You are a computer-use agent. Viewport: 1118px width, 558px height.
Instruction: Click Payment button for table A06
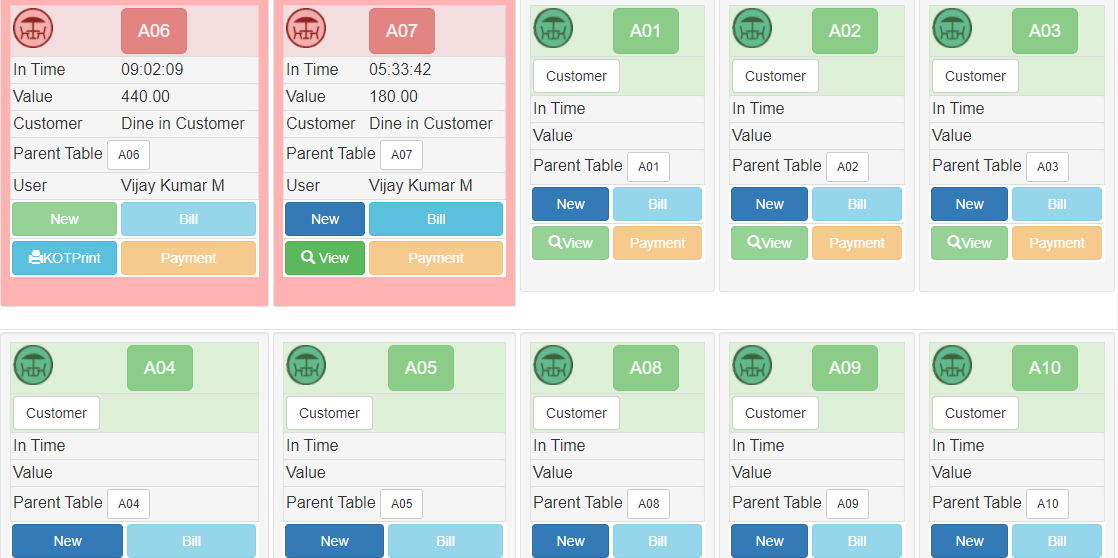[188, 258]
